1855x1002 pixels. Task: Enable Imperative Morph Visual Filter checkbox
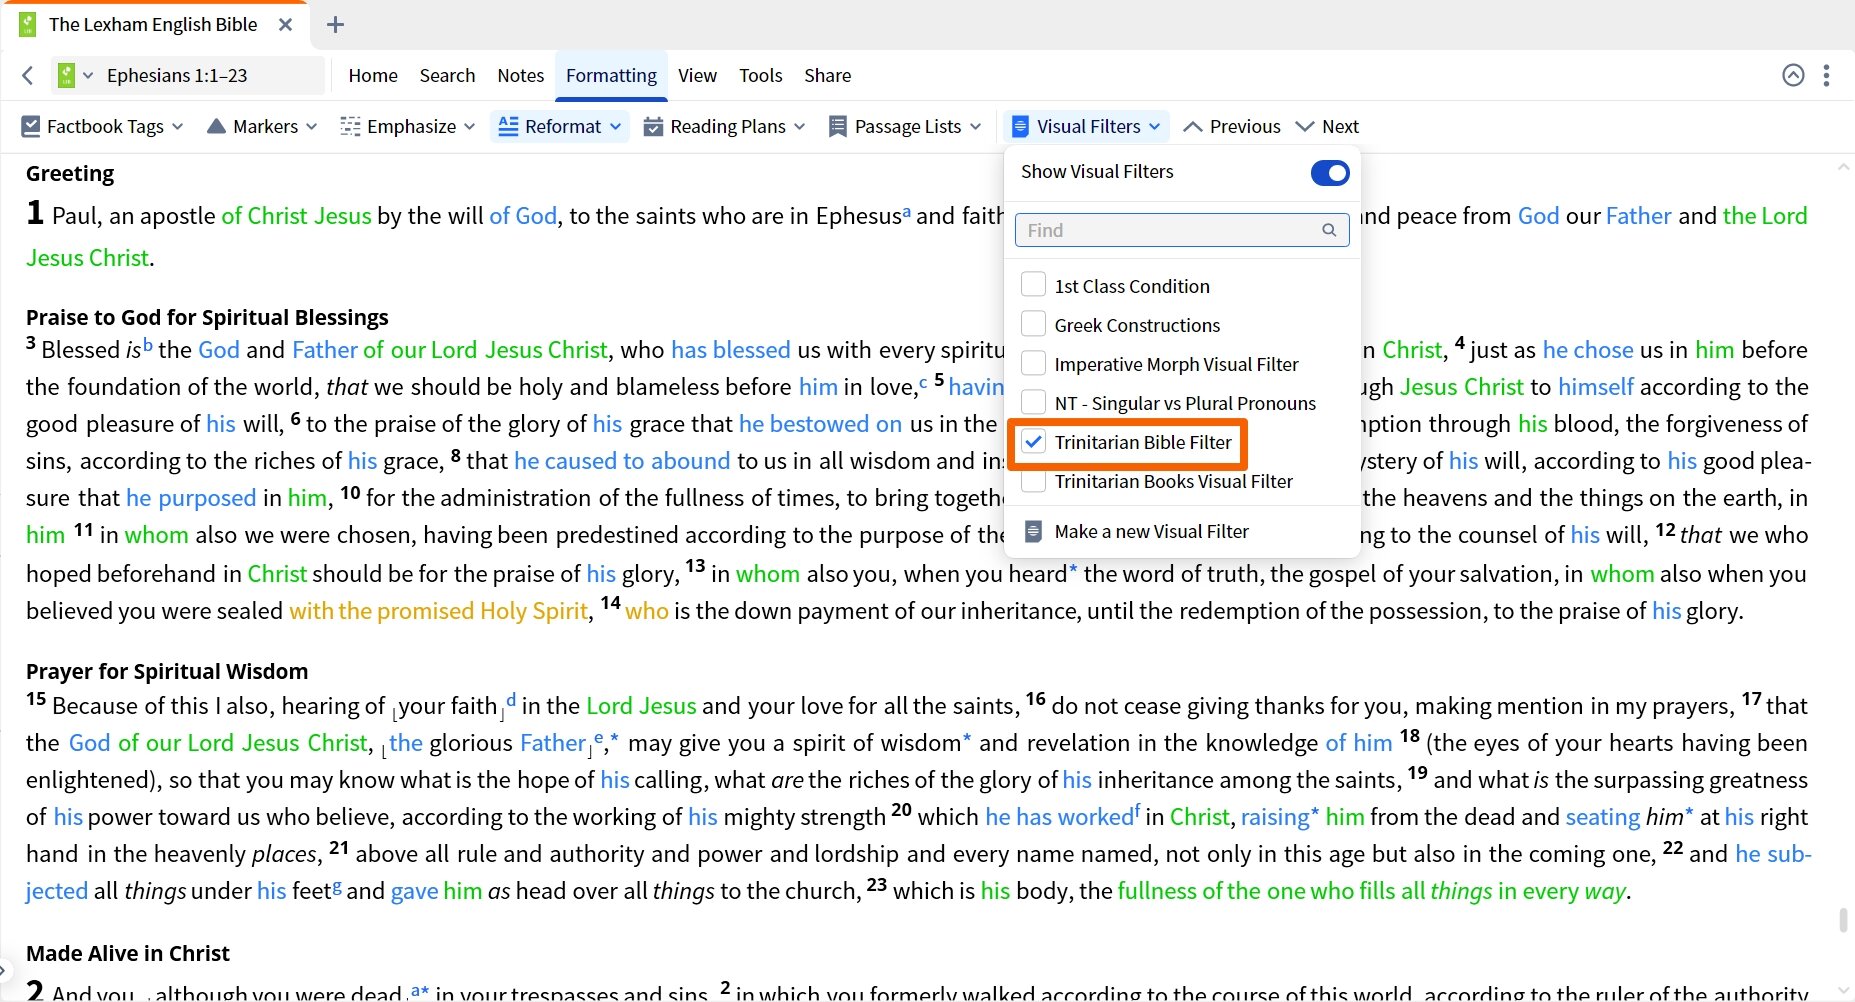point(1033,363)
